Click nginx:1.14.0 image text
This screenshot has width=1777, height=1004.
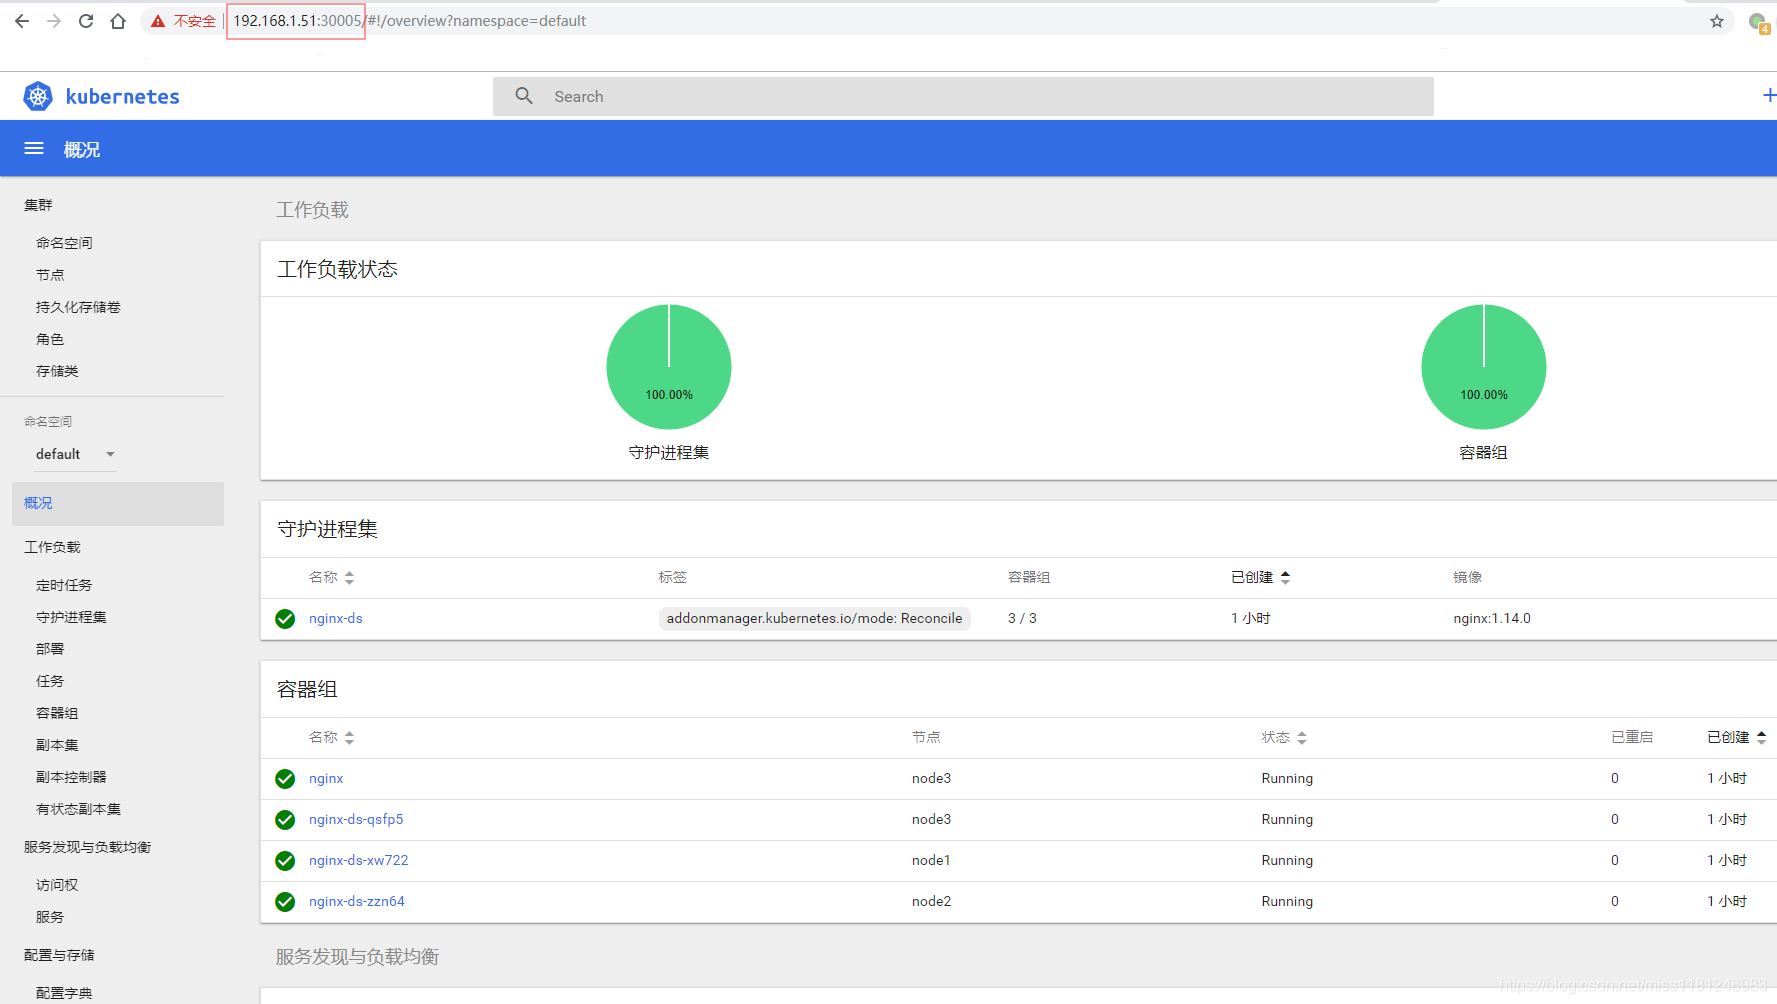coord(1492,619)
